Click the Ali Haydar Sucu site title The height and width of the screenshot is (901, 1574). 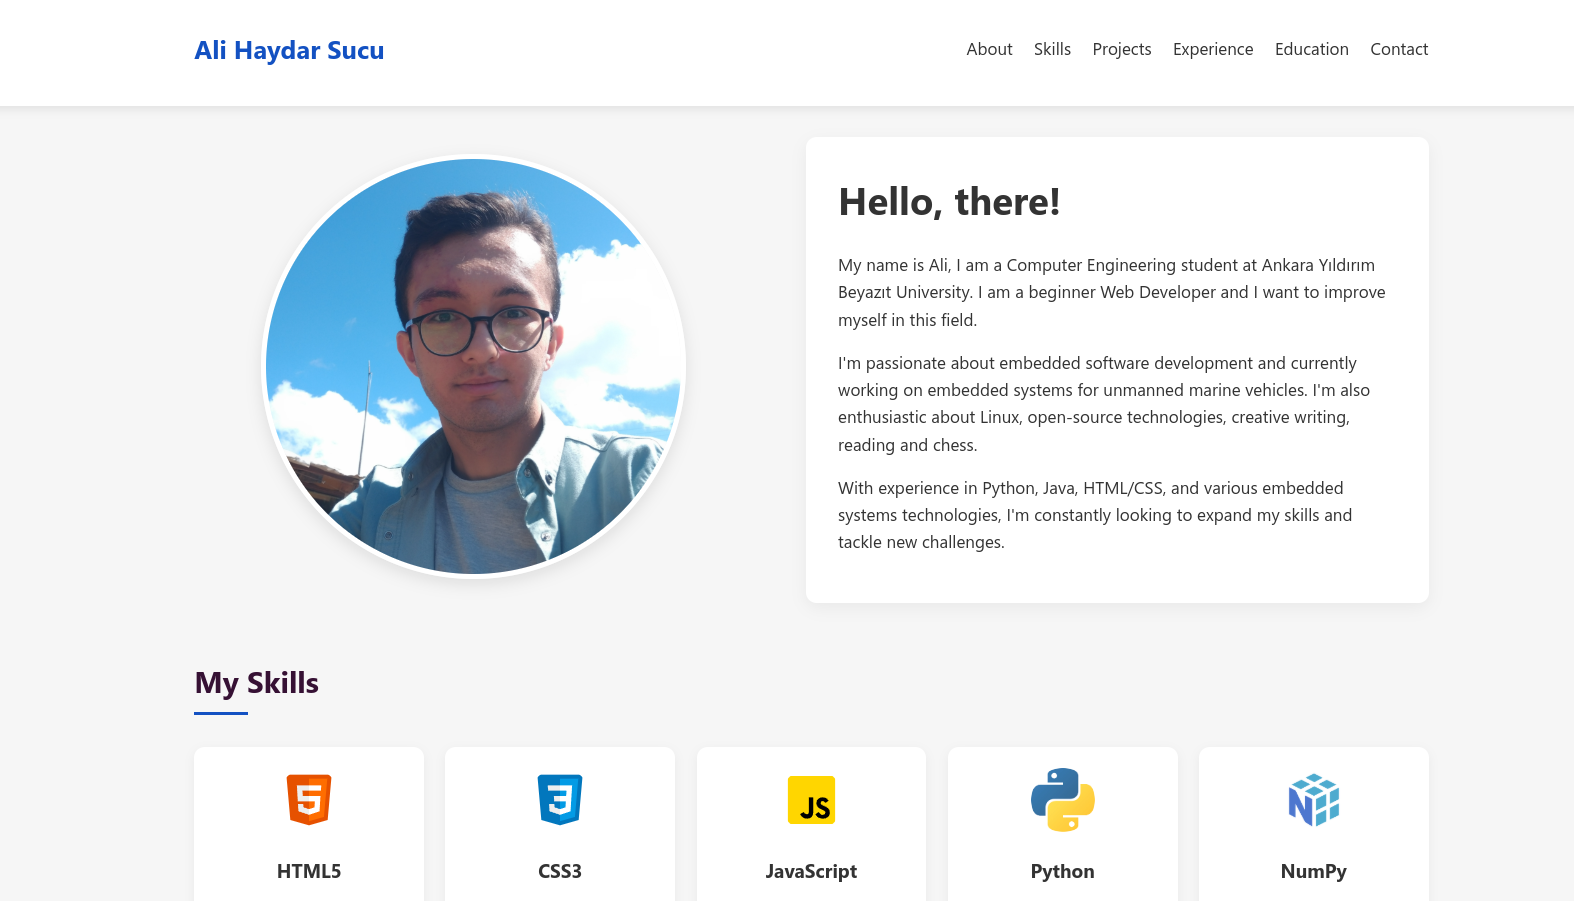(289, 50)
